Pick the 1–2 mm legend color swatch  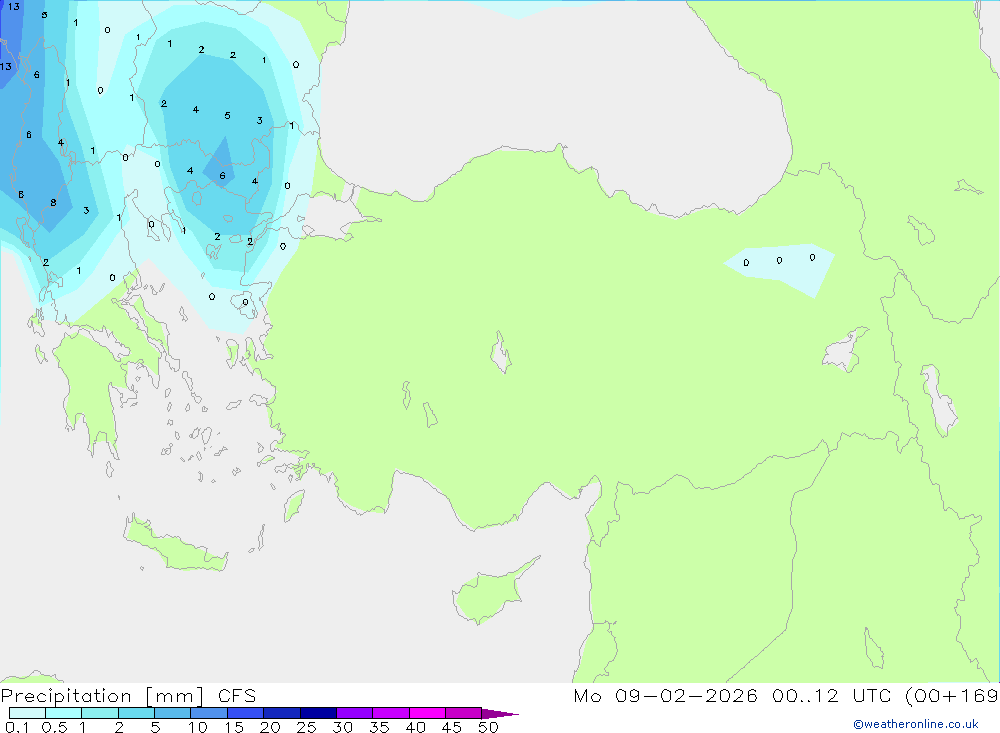pos(99,713)
